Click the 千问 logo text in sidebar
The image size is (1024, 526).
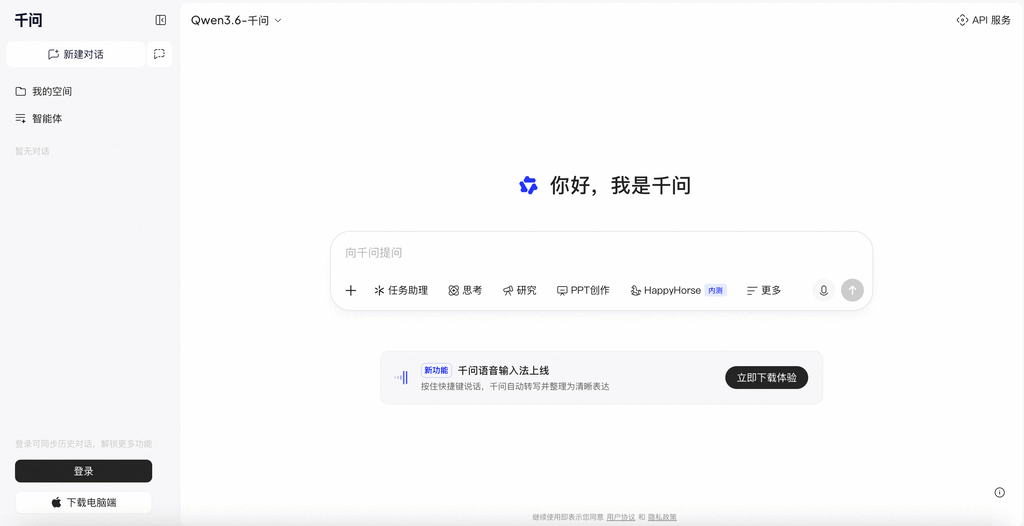pyautogui.click(x=29, y=20)
